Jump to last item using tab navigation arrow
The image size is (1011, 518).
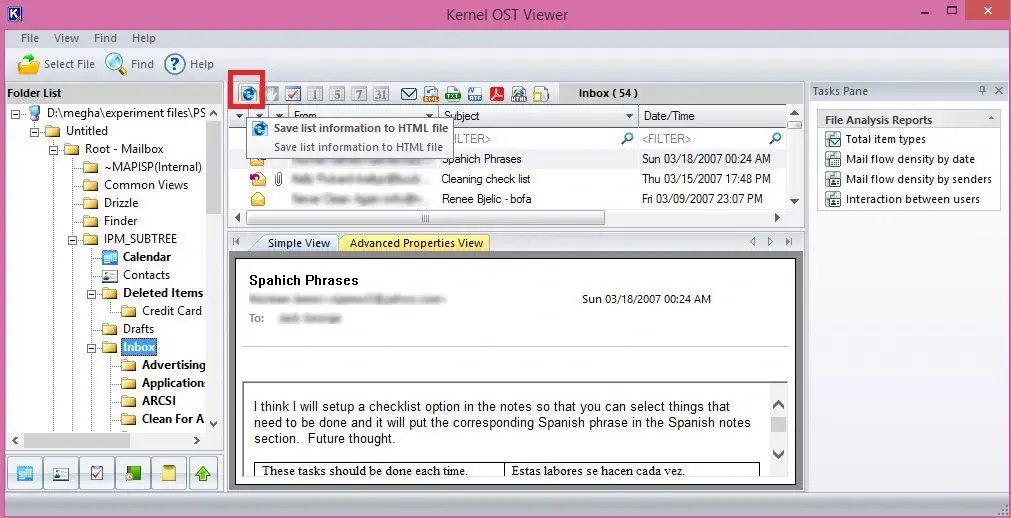[789, 242]
